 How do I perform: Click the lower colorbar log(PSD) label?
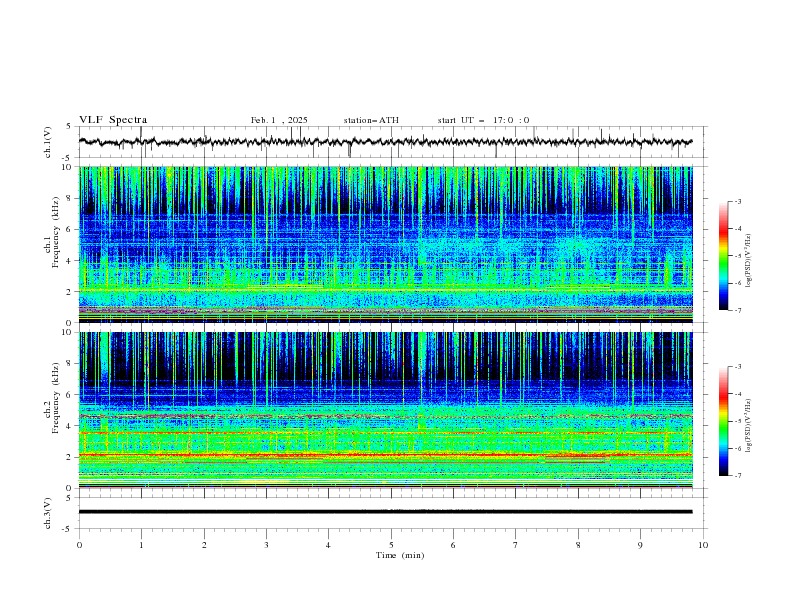click(748, 426)
